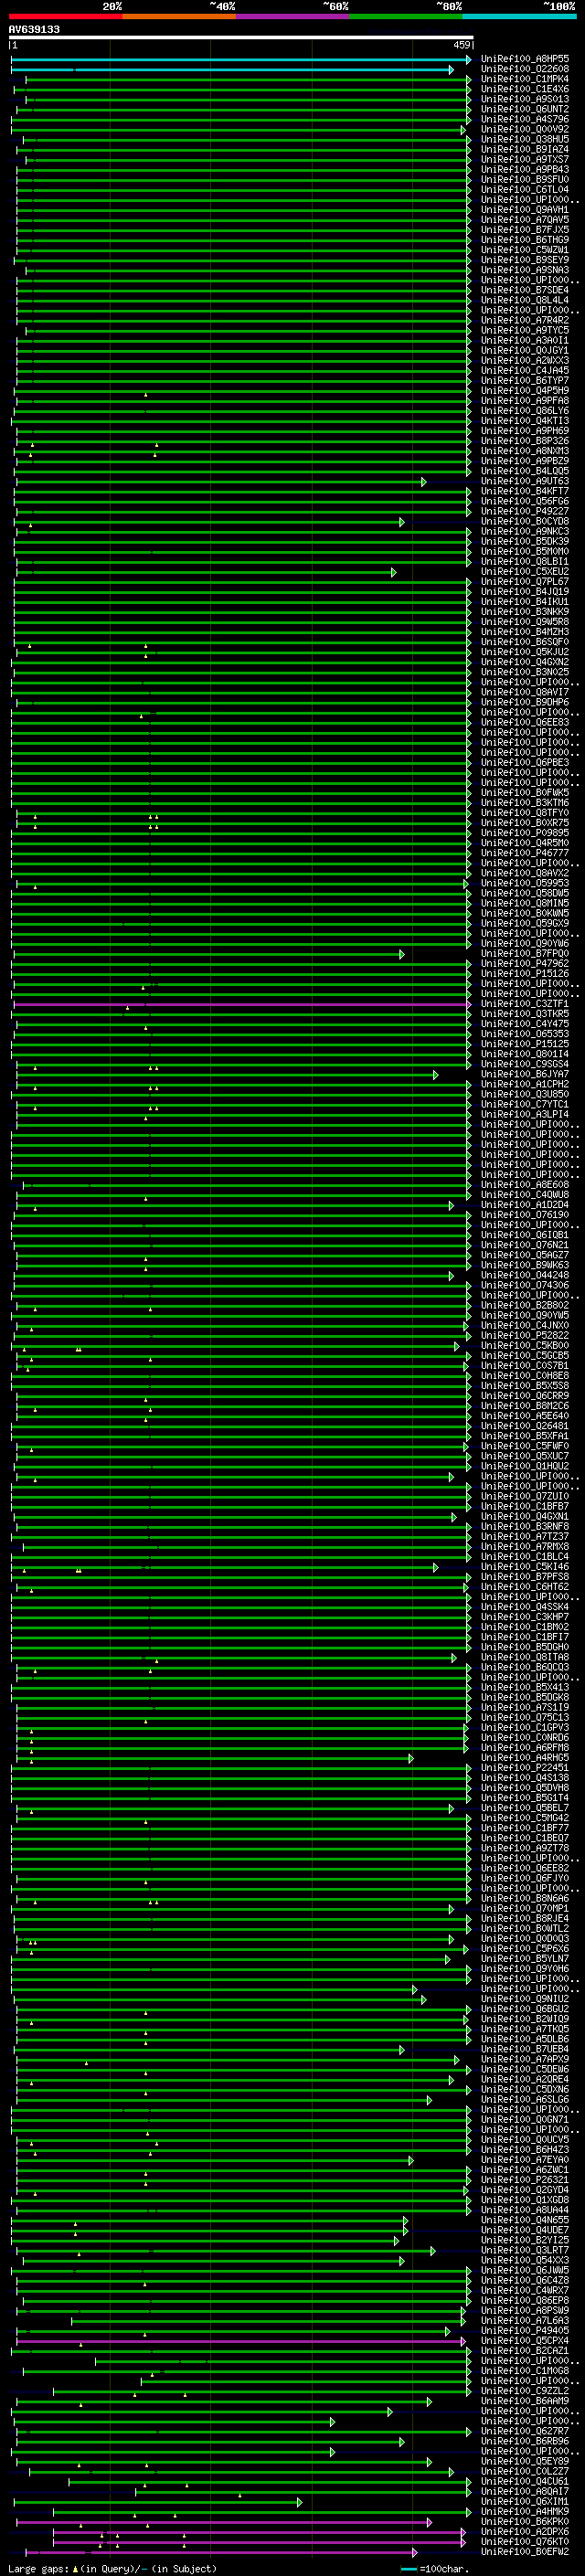Click the UniRef100_P49405 label
This screenshot has height=2576, width=585.
click(524, 2331)
